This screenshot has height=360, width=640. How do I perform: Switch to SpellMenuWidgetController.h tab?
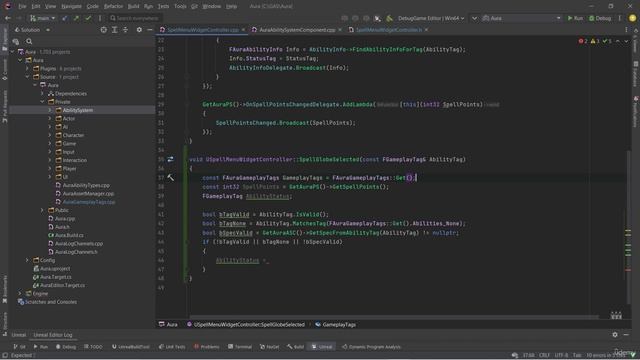coord(389,30)
